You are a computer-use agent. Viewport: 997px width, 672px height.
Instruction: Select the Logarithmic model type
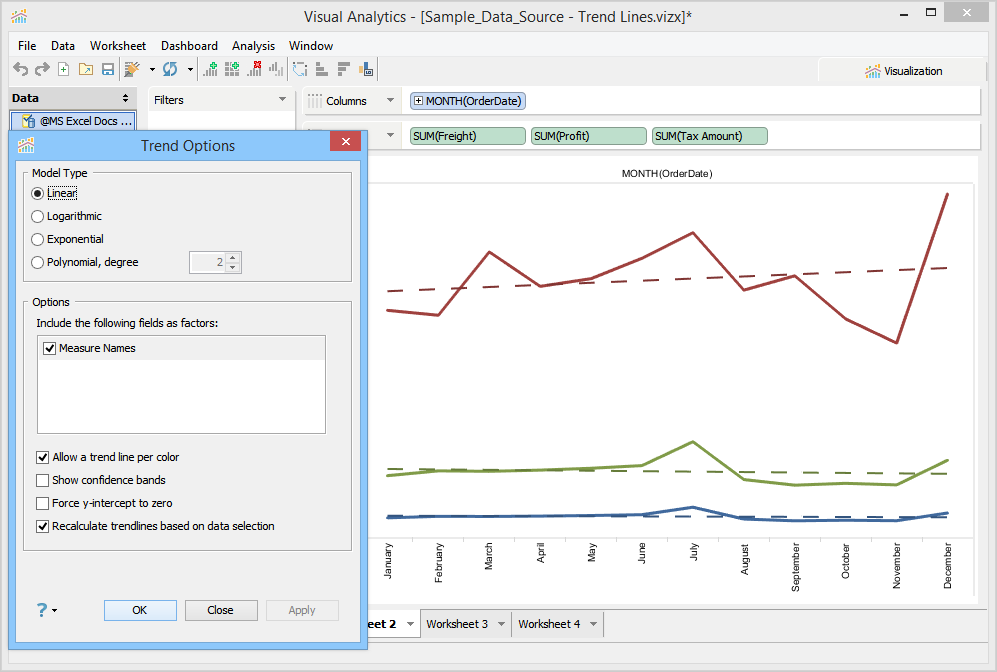point(38,216)
